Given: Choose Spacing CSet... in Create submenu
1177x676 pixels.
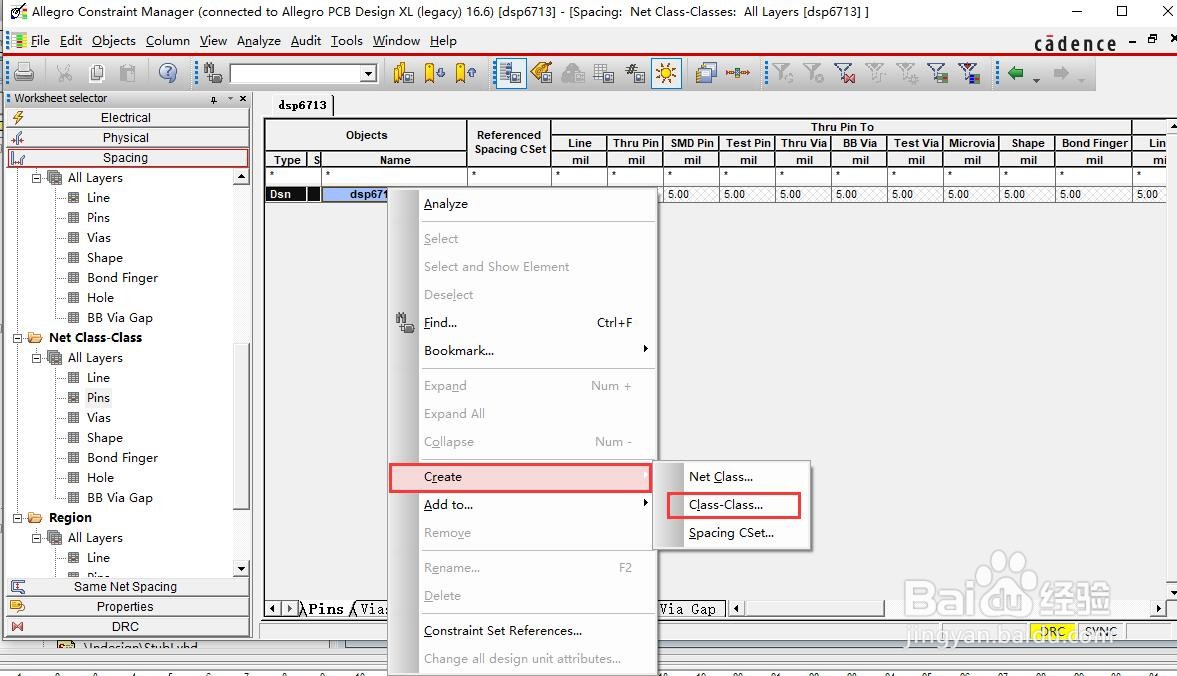Looking at the screenshot, I should tap(733, 533).
